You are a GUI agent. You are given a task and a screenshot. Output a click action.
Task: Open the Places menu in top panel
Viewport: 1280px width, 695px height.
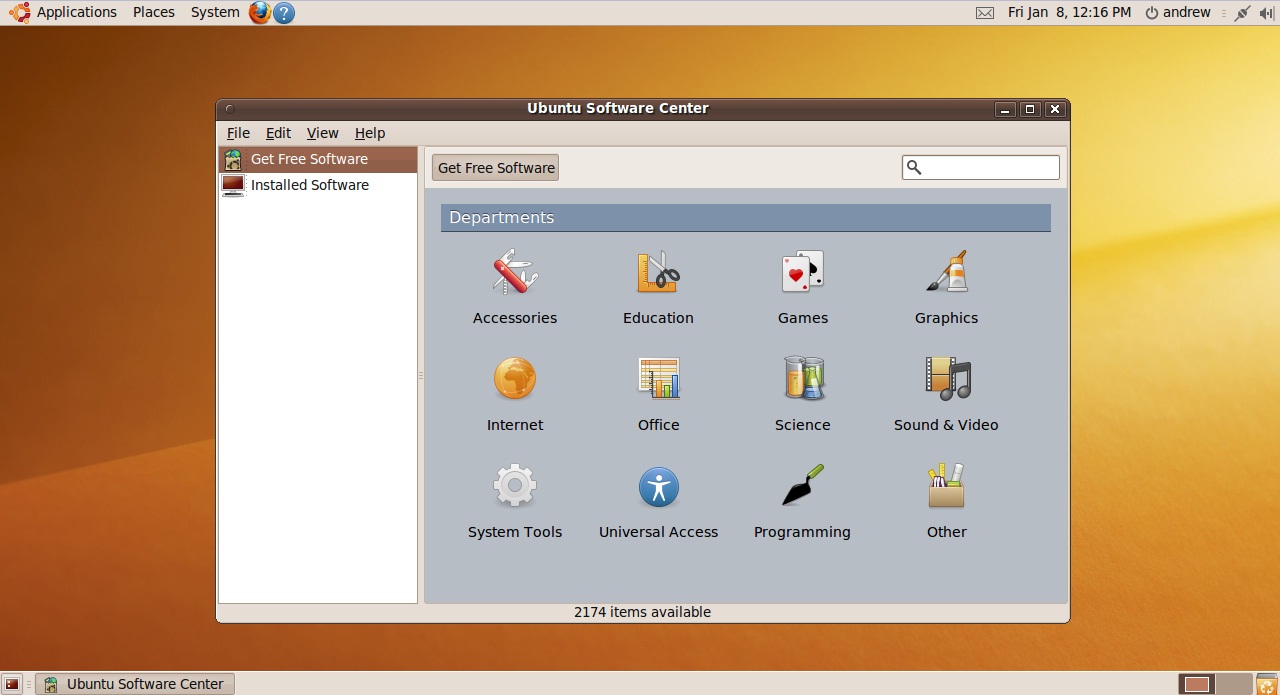click(153, 12)
